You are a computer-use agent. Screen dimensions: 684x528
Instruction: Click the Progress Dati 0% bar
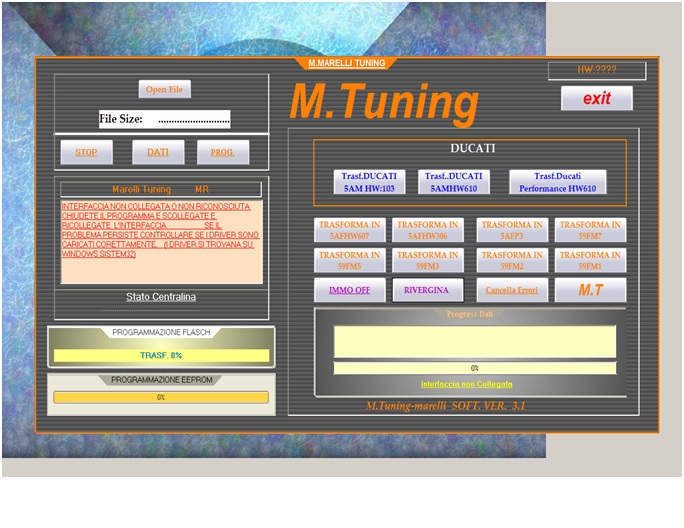coord(475,368)
